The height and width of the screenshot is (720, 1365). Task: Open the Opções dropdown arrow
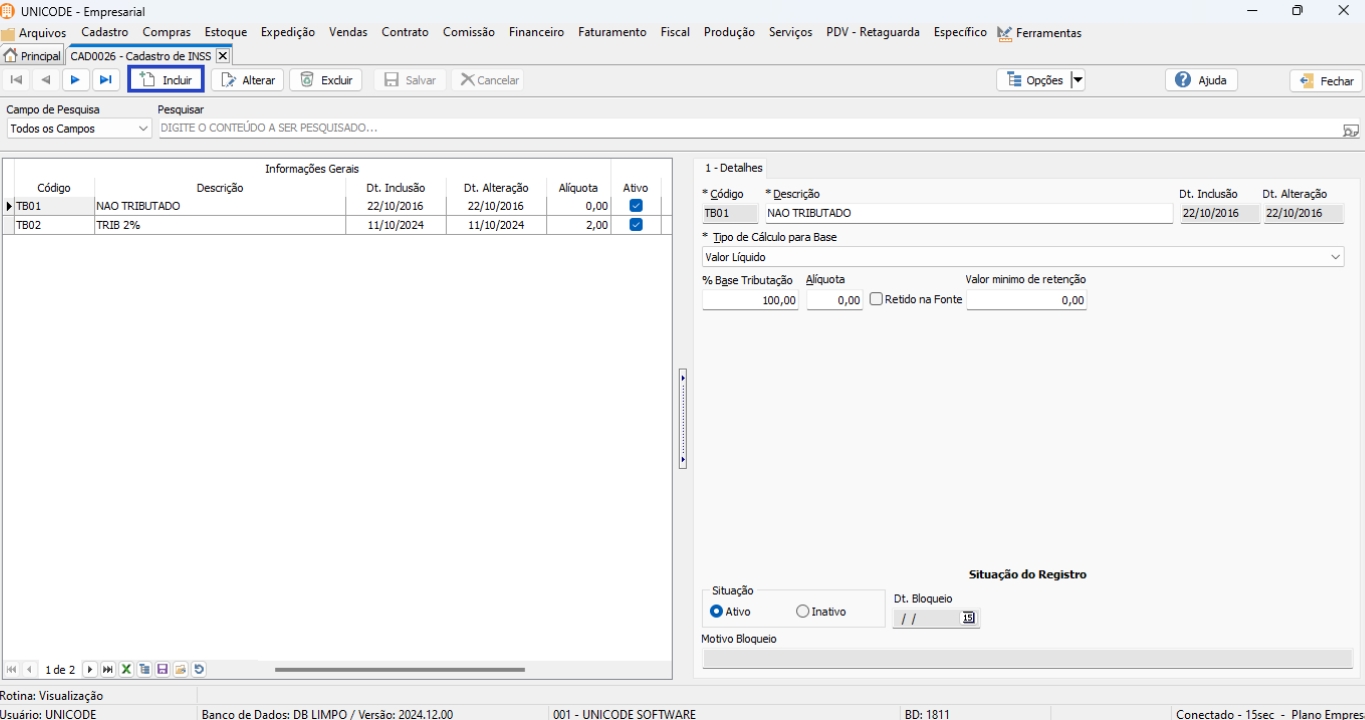point(1077,80)
